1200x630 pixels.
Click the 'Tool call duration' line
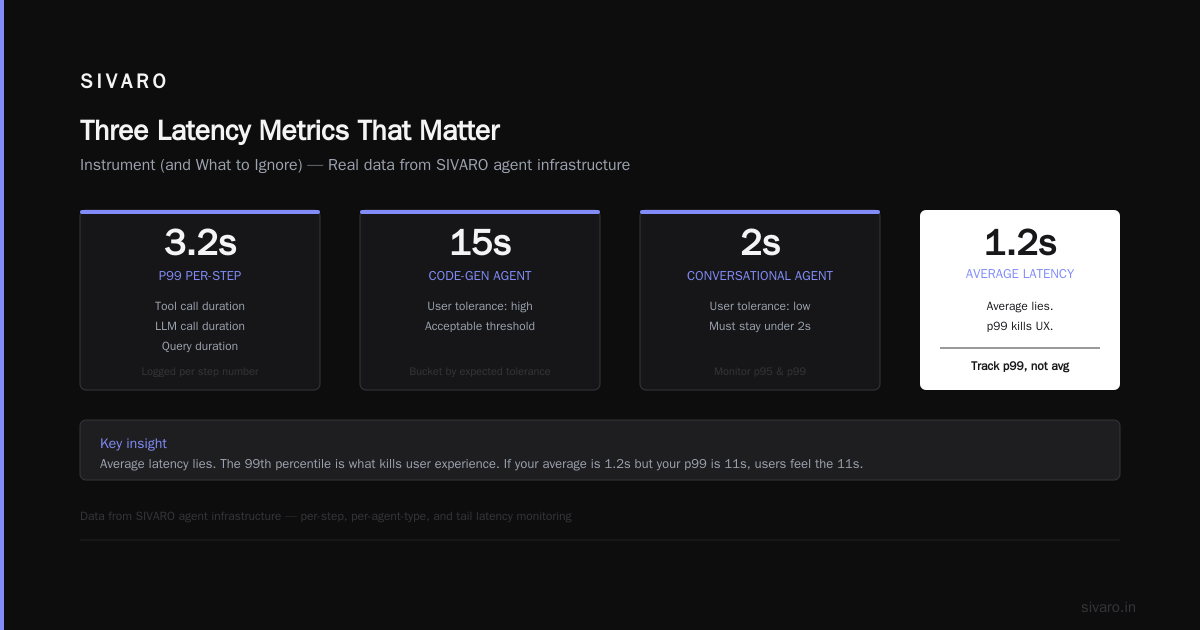coord(200,306)
